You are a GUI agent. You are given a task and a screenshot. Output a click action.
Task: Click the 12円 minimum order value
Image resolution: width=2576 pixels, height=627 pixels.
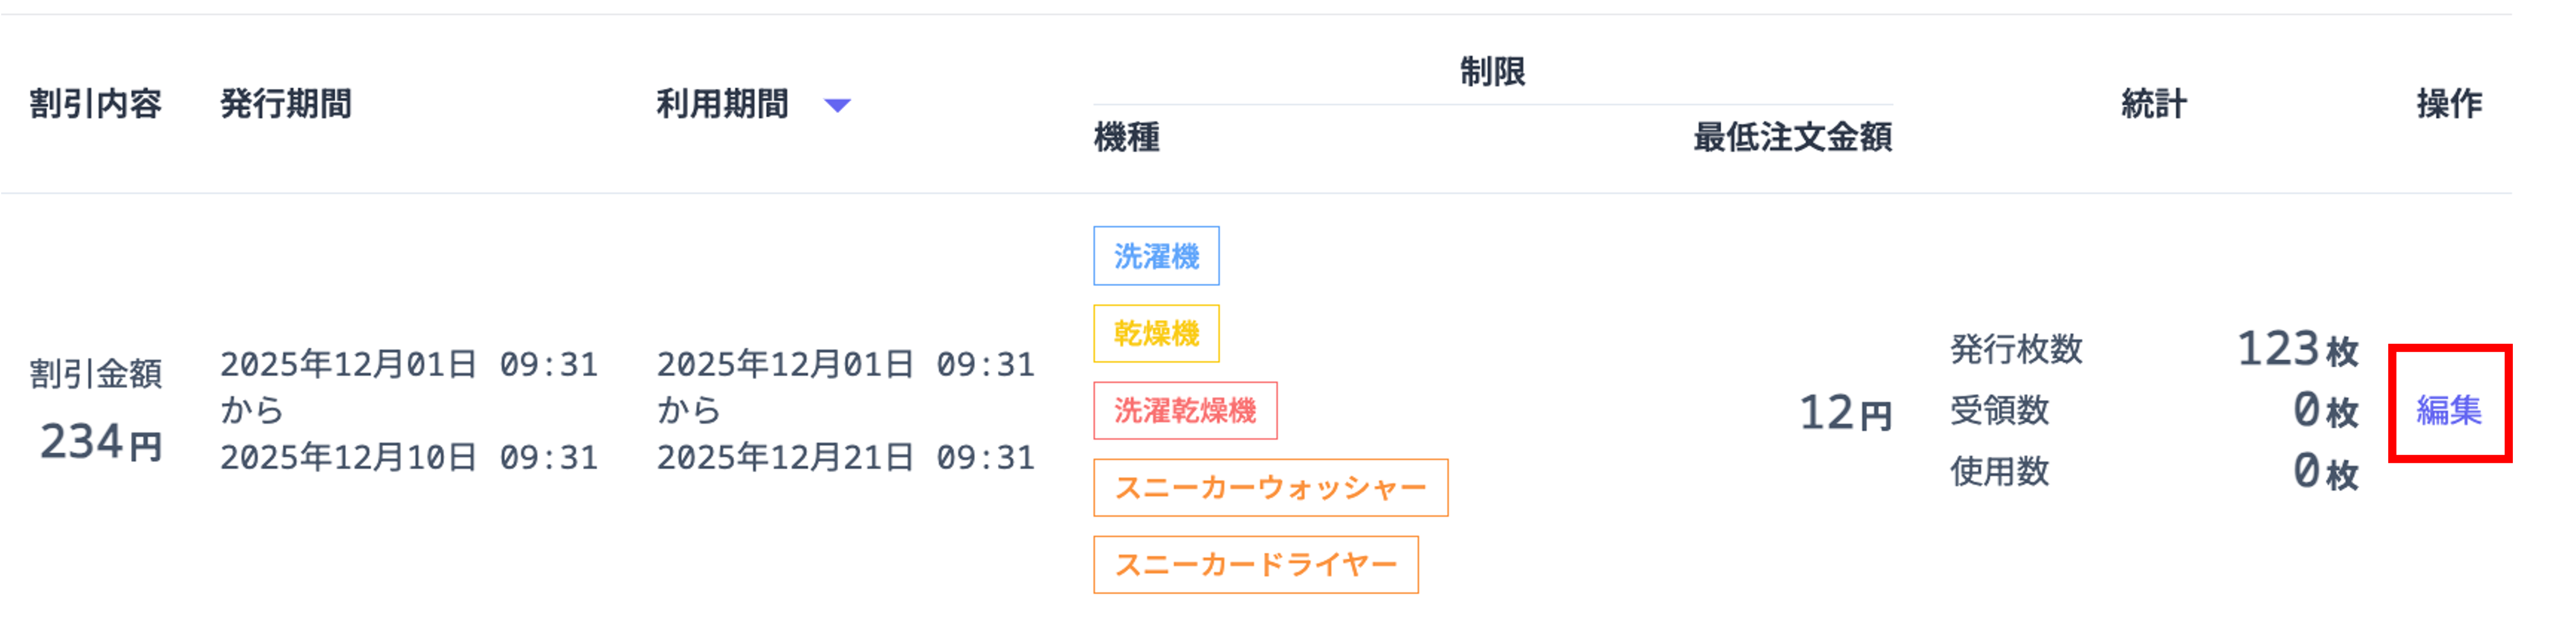(1845, 413)
